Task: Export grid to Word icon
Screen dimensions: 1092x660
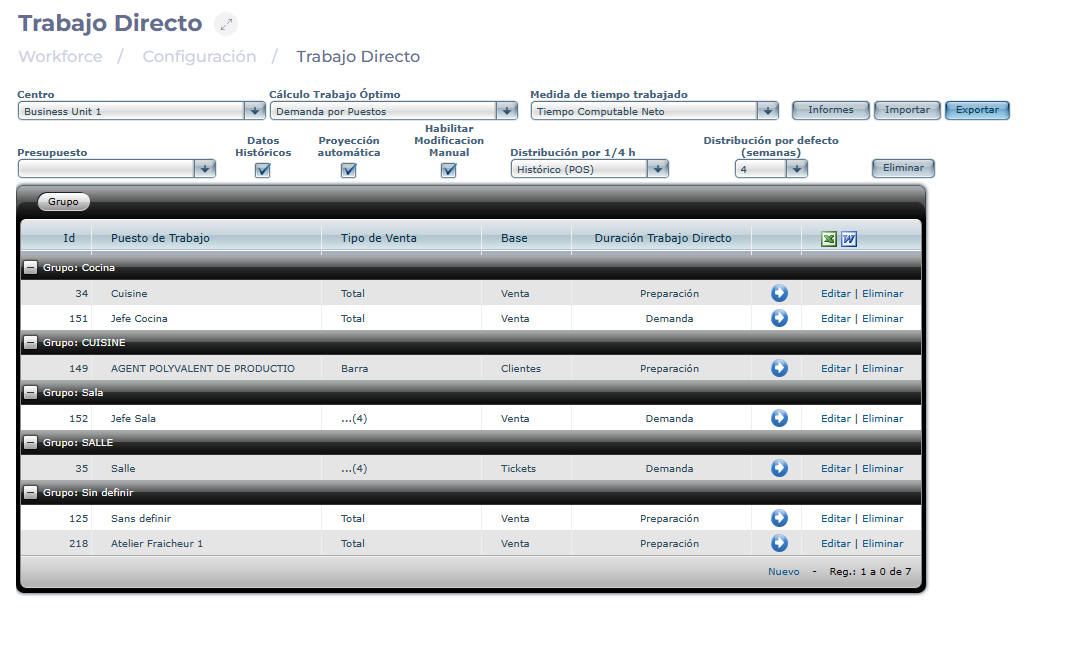Action: pos(849,239)
